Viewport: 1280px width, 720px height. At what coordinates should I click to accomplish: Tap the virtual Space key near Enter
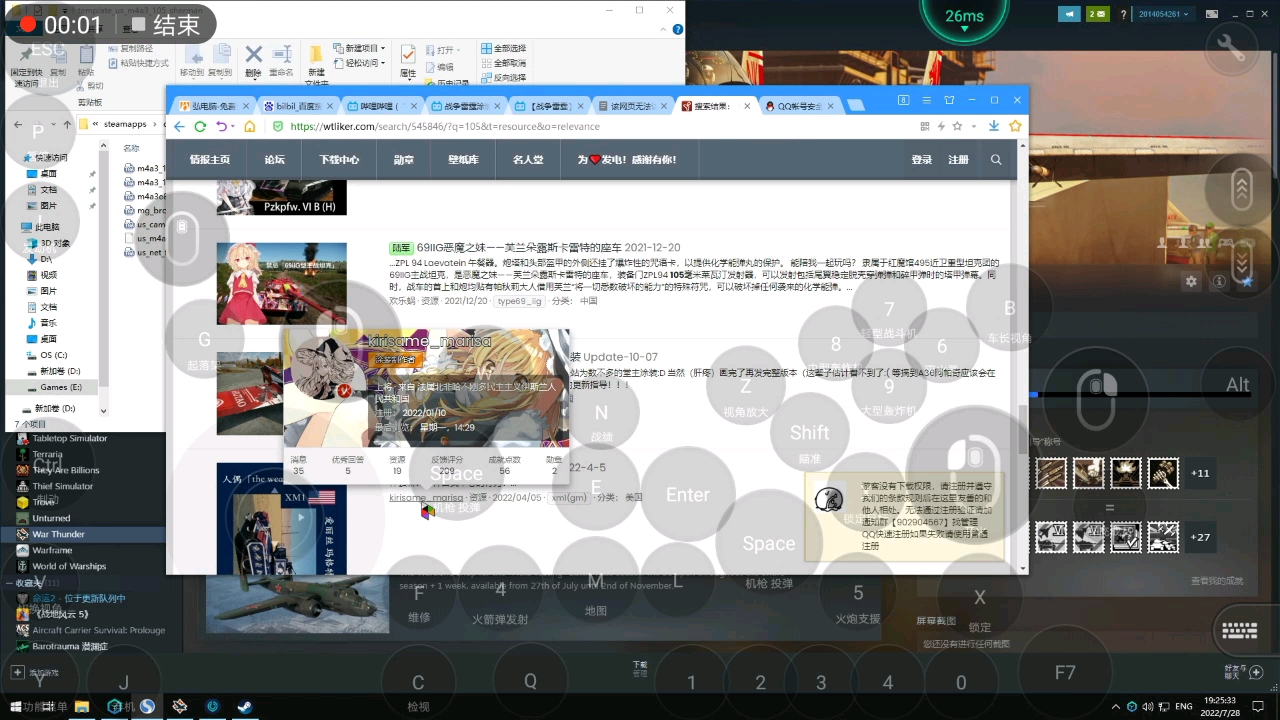point(768,543)
